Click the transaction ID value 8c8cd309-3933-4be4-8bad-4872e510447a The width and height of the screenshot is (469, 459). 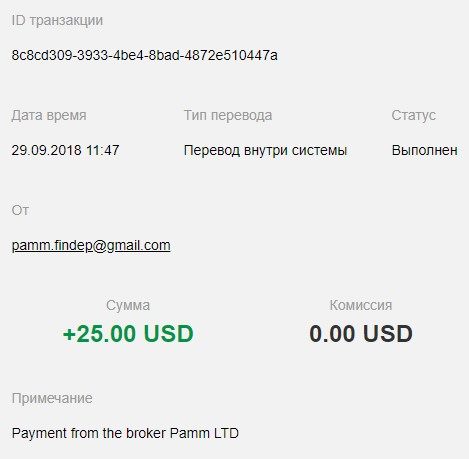pos(144,55)
